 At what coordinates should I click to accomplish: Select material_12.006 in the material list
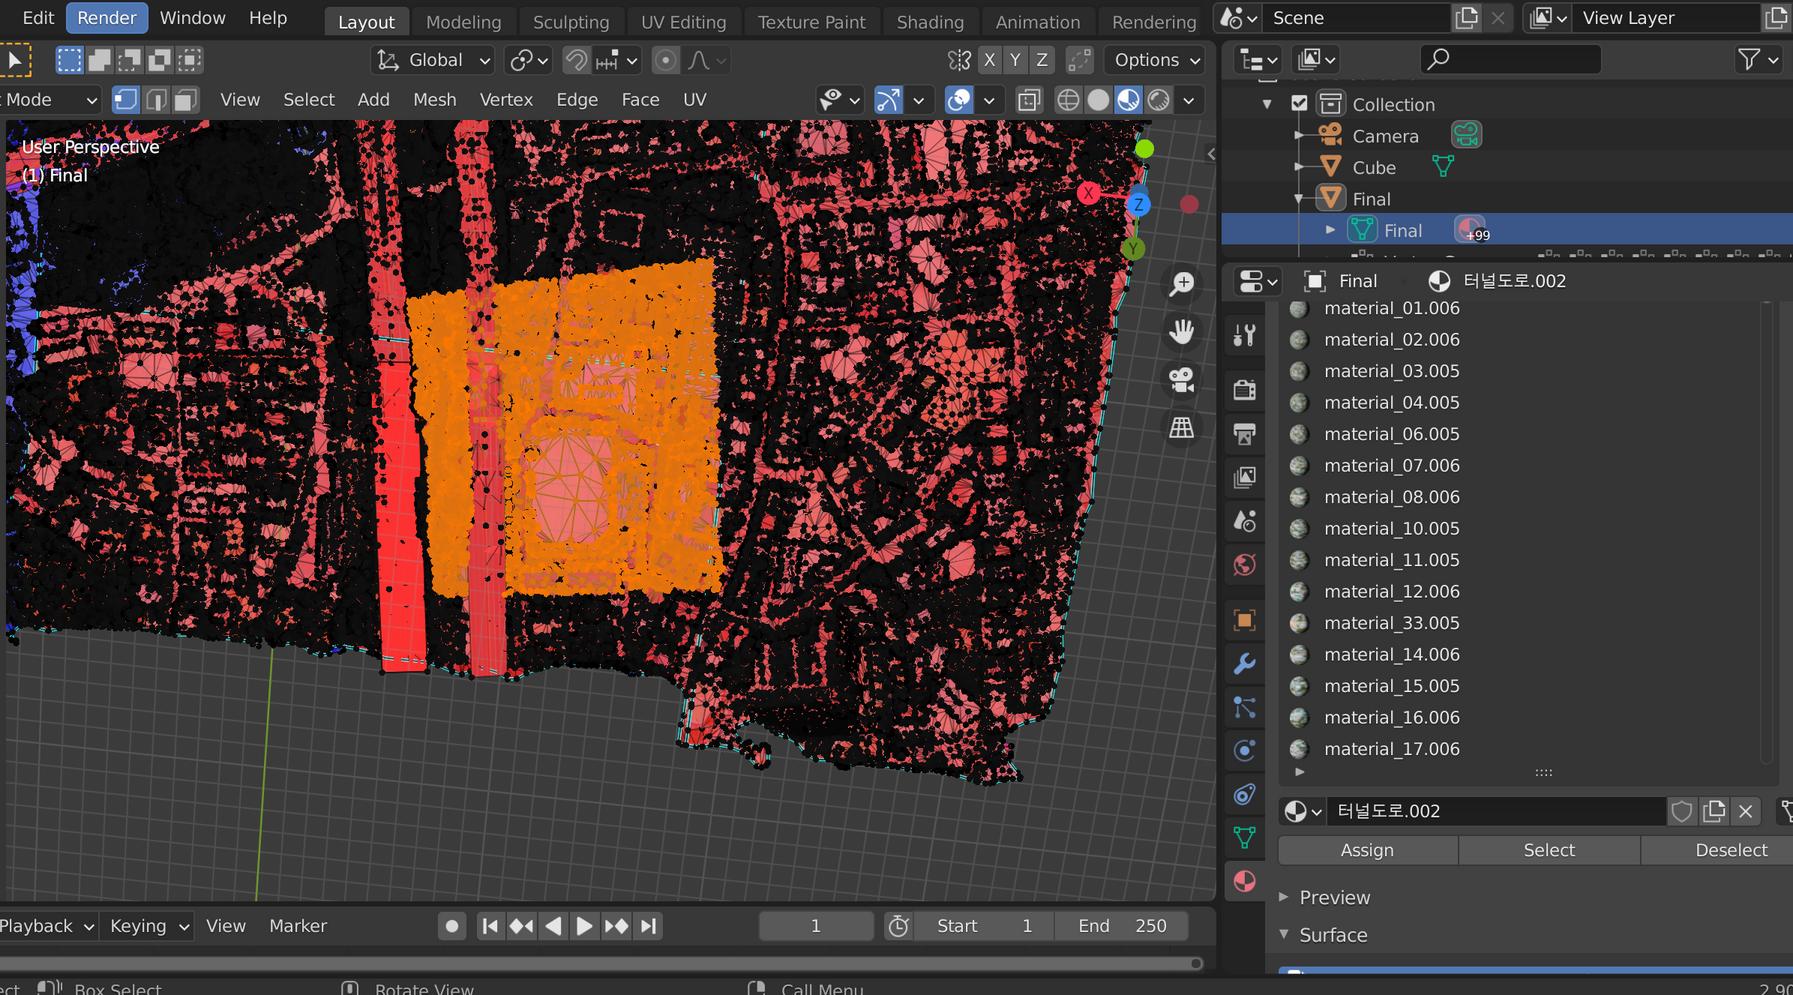point(1391,591)
